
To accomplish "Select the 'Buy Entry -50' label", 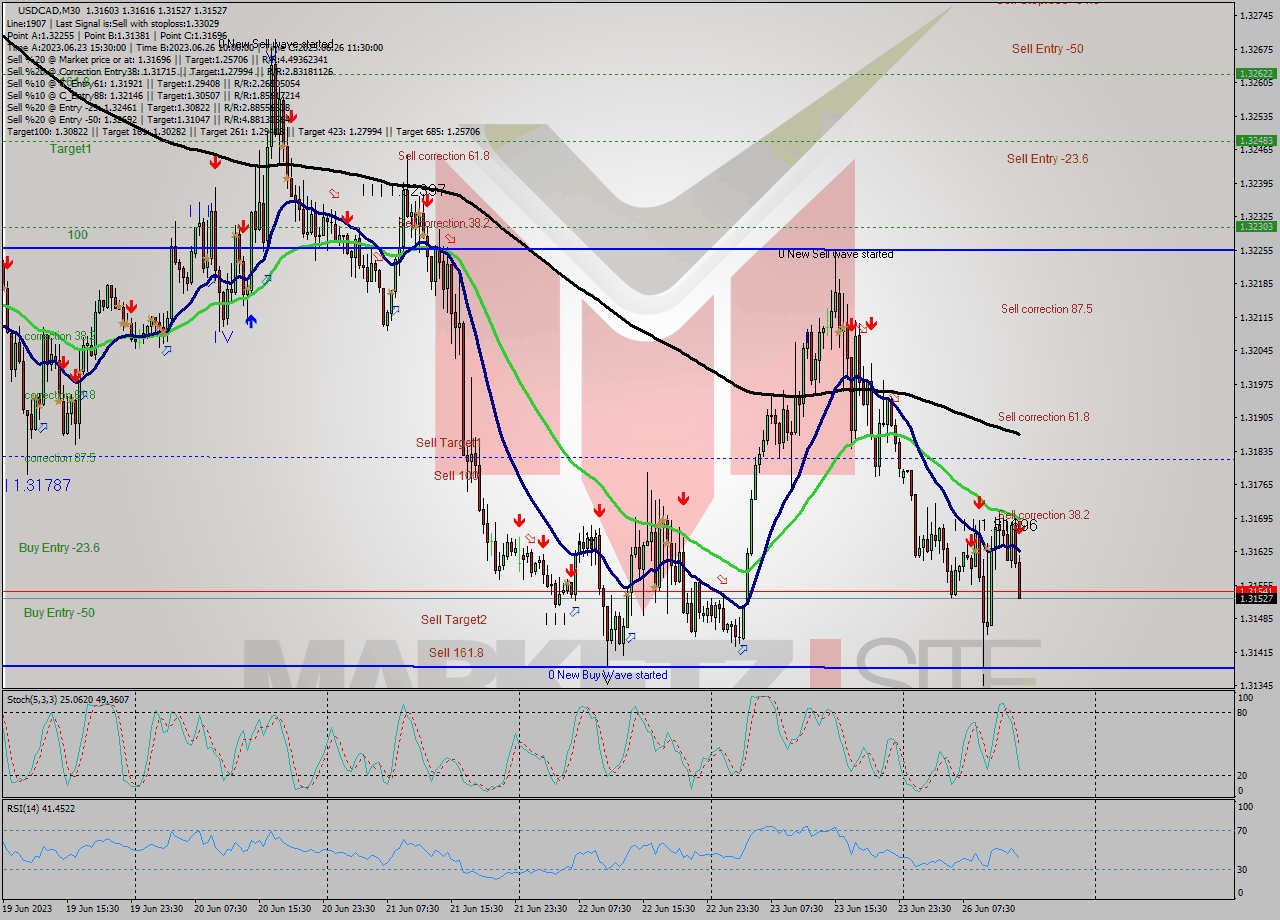I will (x=59, y=613).
